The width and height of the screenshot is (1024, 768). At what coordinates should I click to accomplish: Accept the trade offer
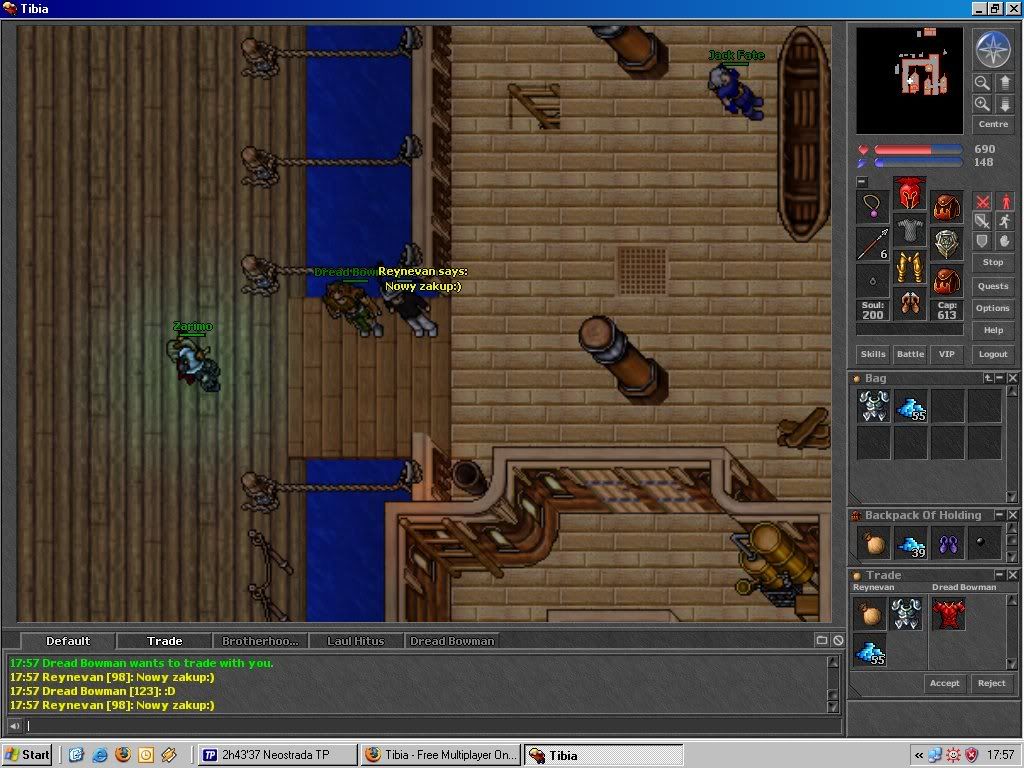pos(944,683)
